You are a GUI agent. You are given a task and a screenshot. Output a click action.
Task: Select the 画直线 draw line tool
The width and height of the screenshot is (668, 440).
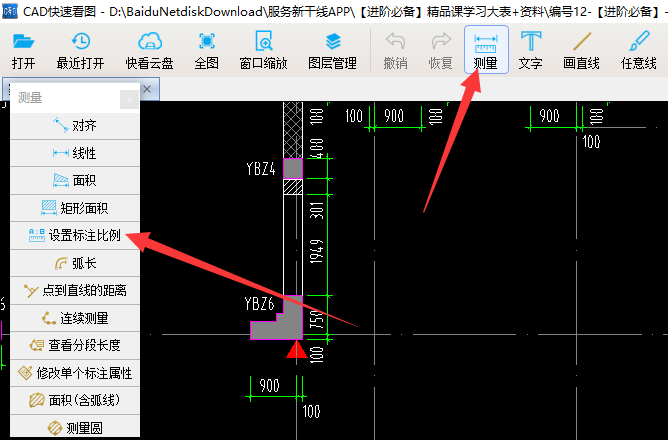pyautogui.click(x=582, y=50)
